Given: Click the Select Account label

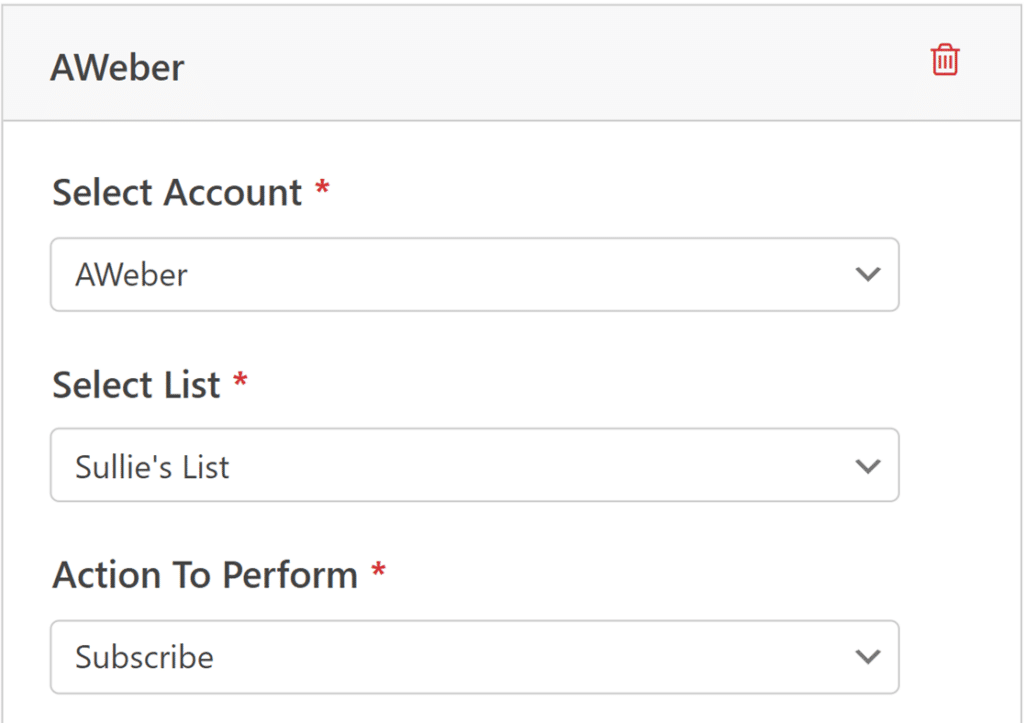Looking at the screenshot, I should coord(177,192).
